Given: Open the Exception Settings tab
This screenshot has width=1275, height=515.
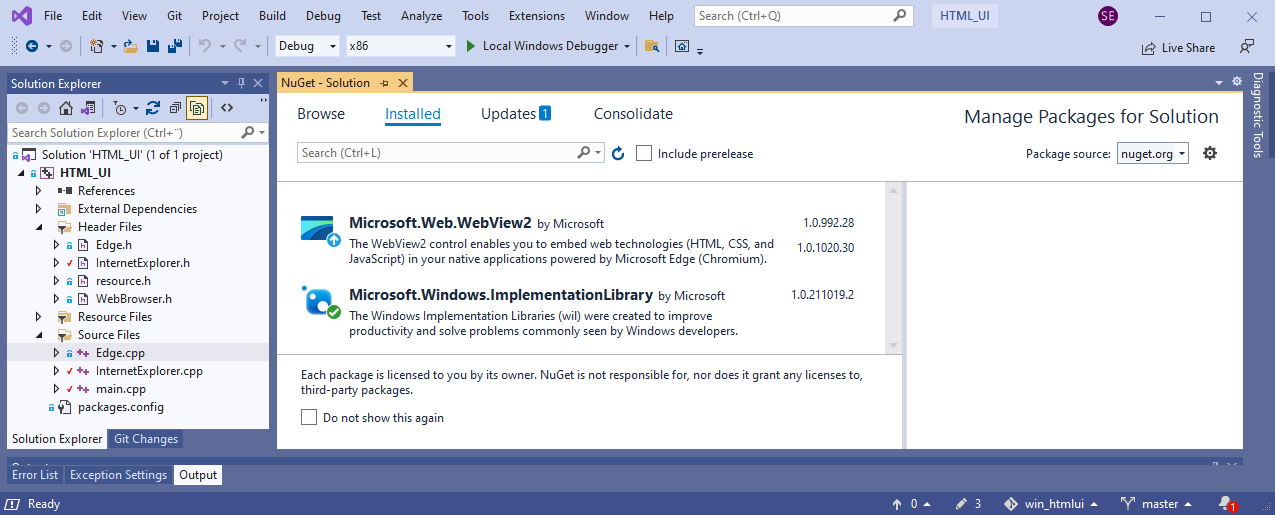Looking at the screenshot, I should [x=118, y=475].
